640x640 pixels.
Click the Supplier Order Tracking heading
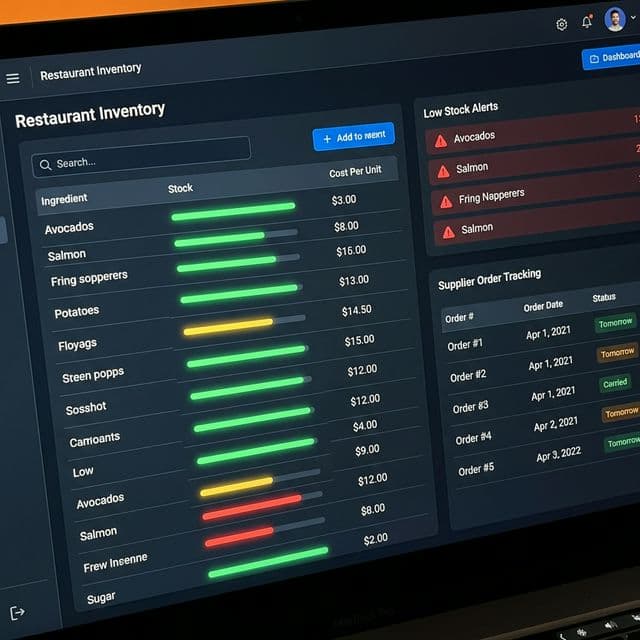click(x=489, y=279)
